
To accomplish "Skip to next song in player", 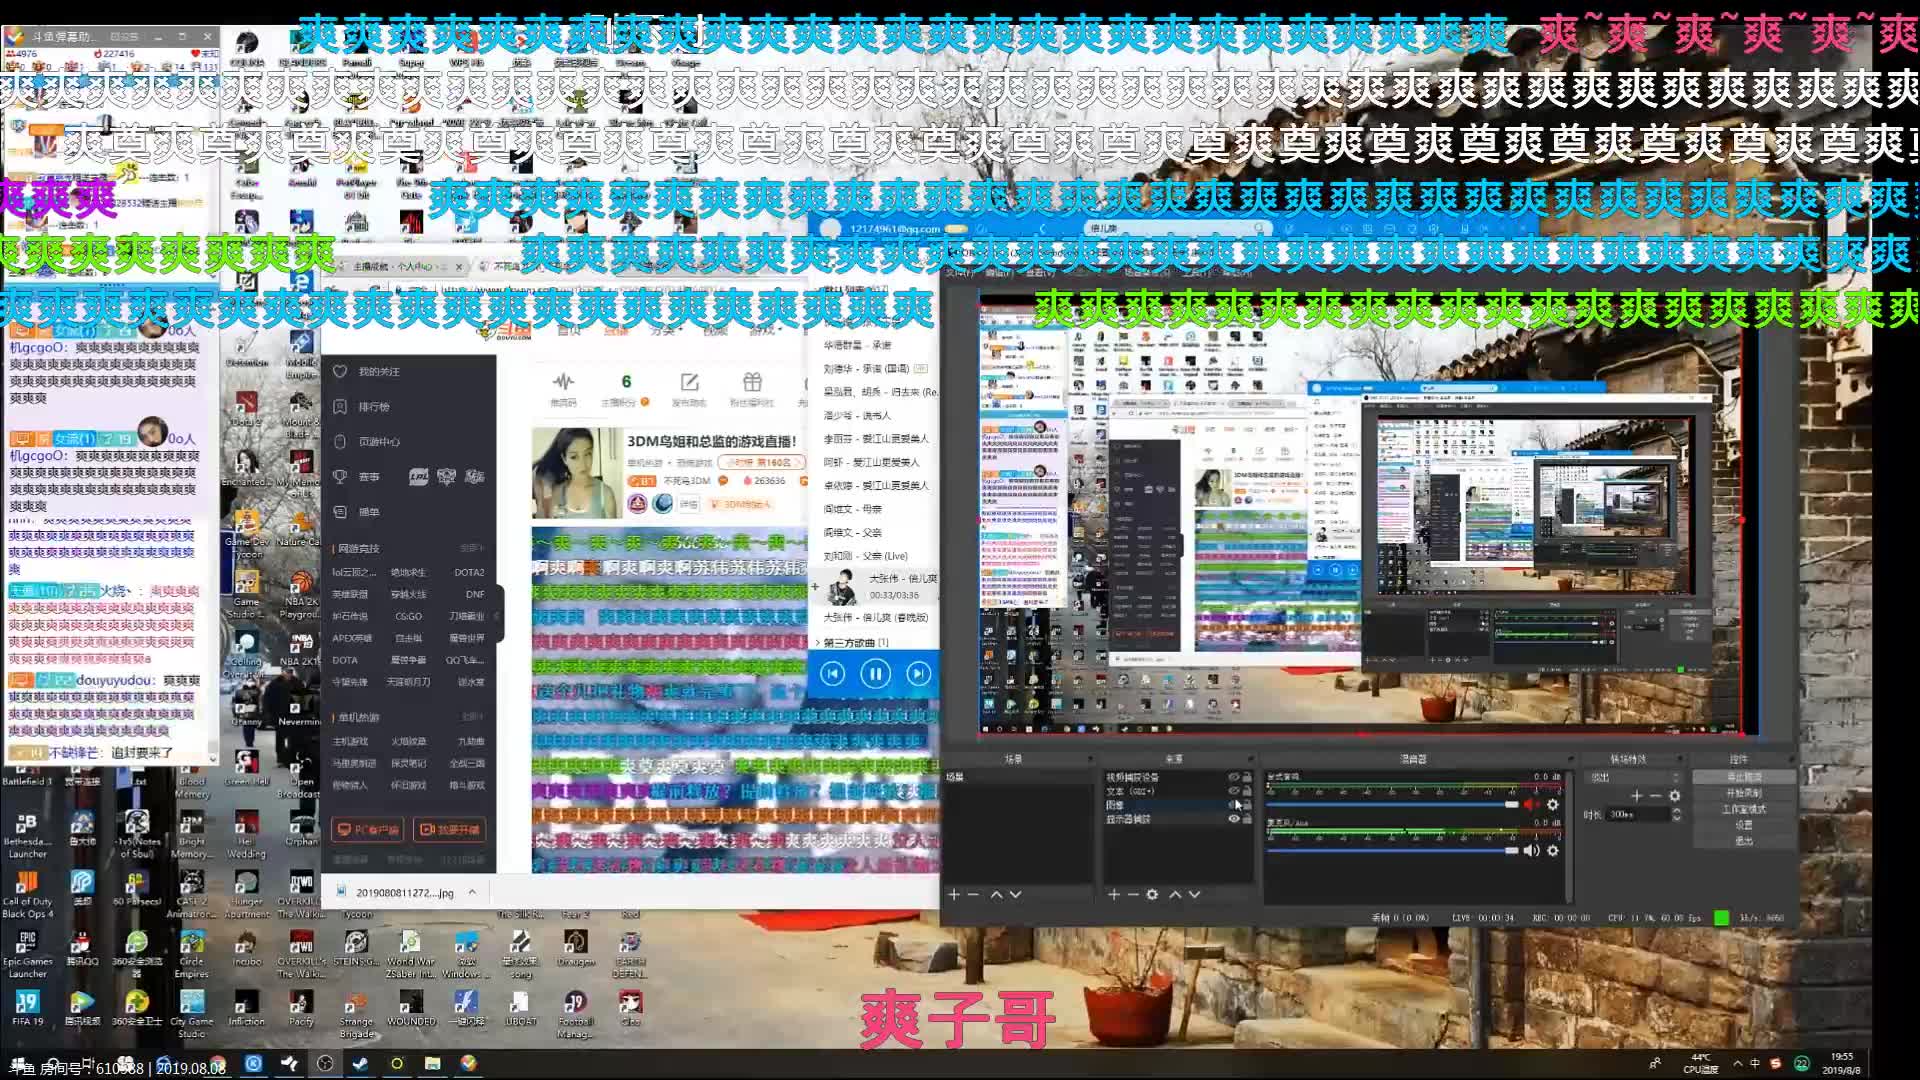I will (x=918, y=674).
